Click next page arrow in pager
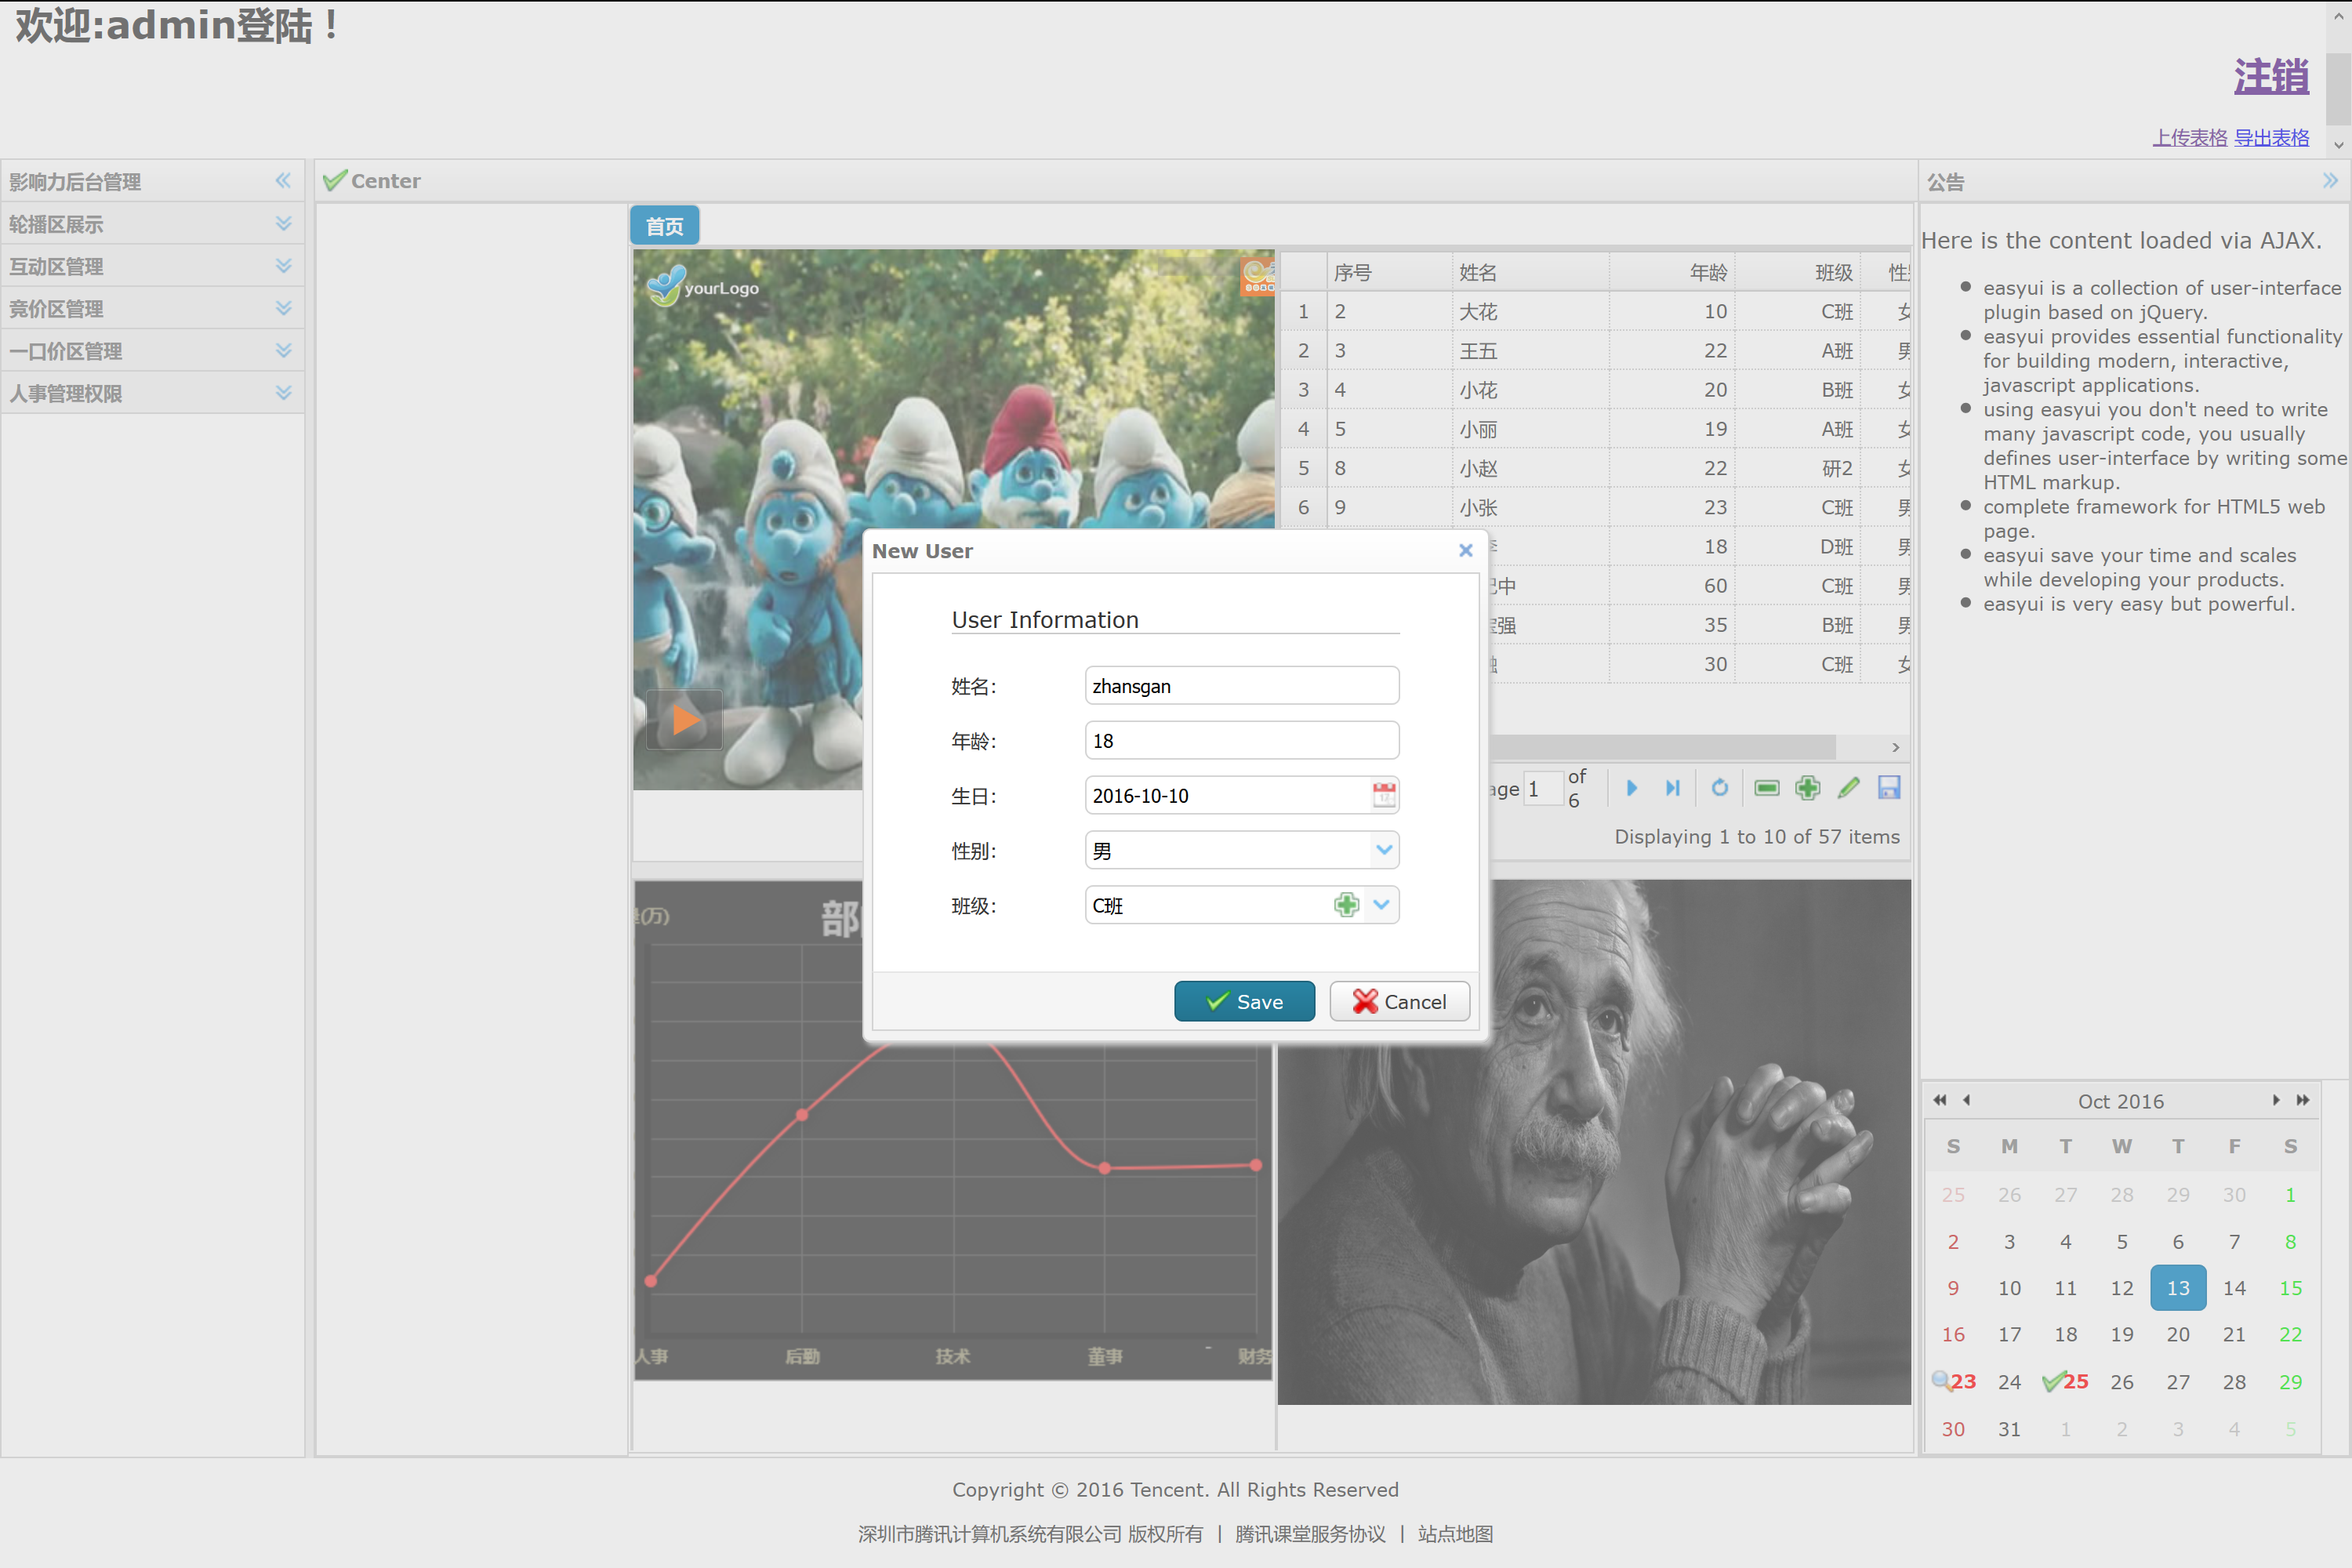The image size is (2352, 1568). [x=1632, y=788]
